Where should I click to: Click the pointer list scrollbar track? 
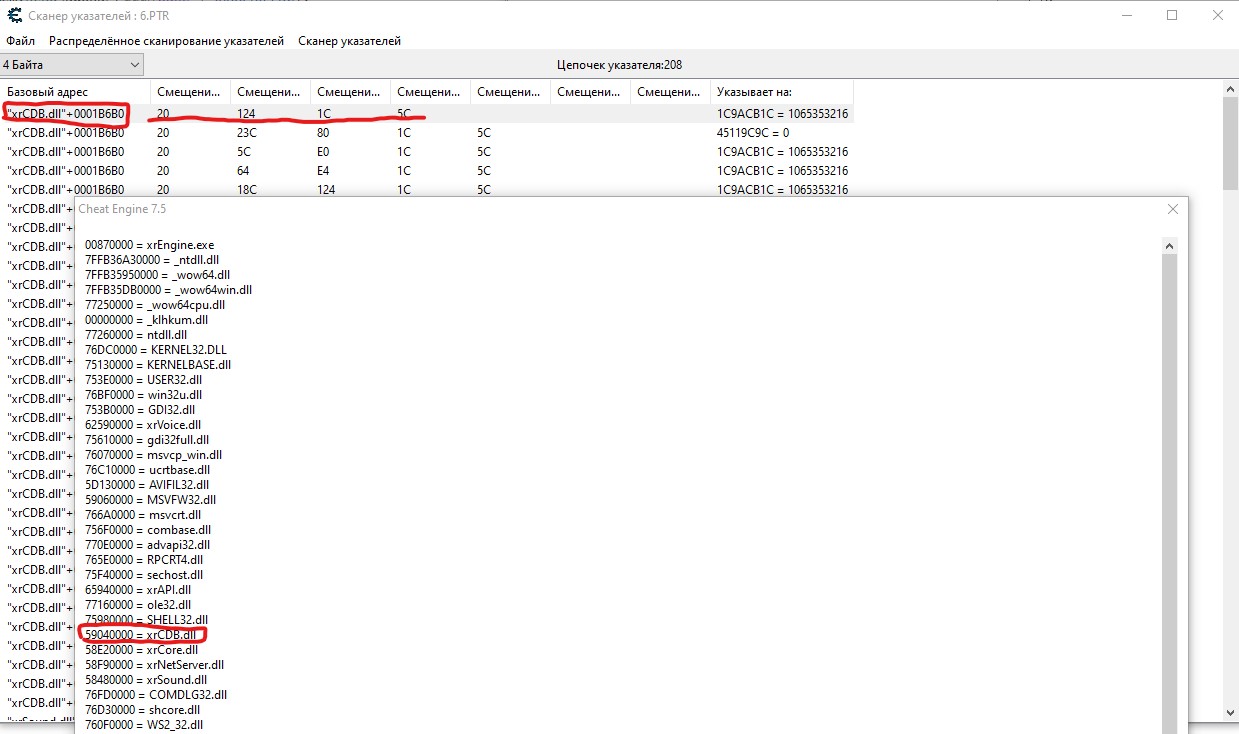[x=1229, y=400]
